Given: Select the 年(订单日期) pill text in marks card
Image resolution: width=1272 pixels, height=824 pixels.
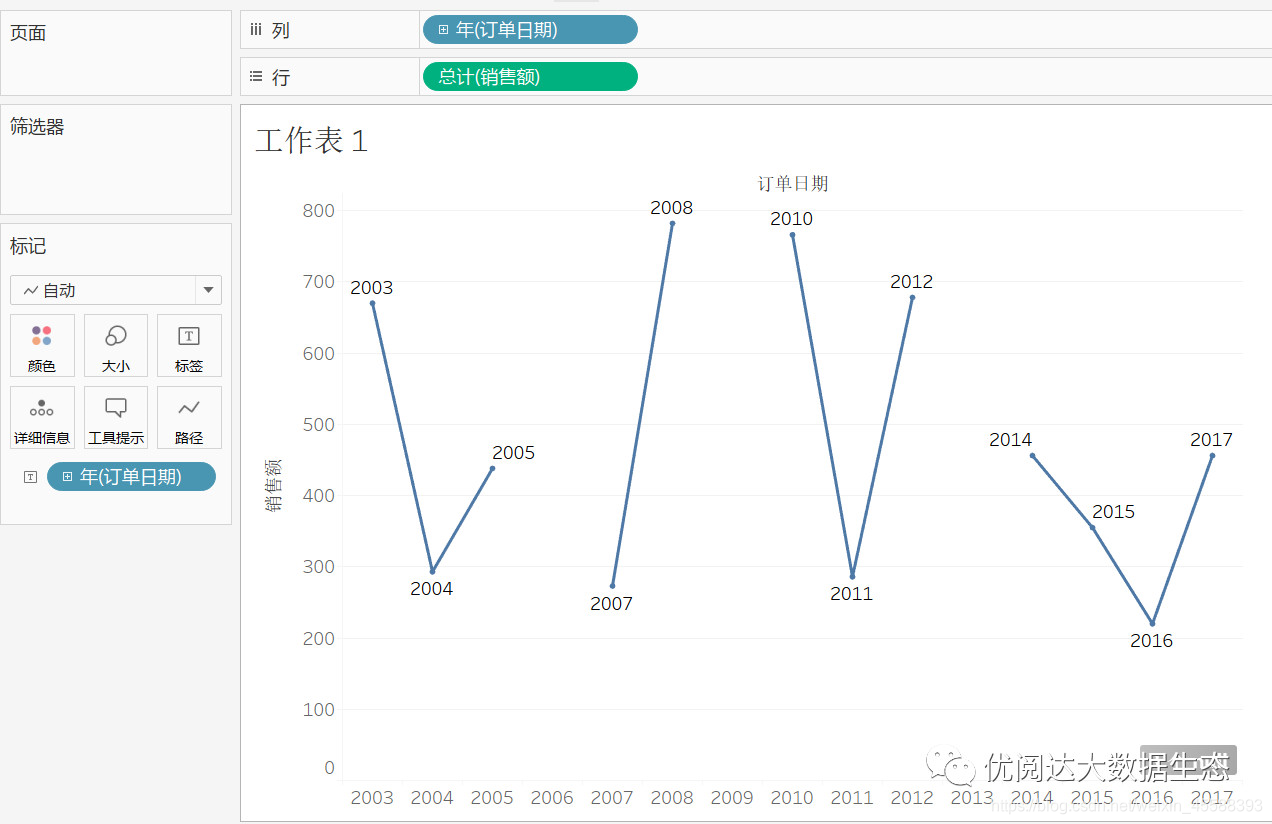Looking at the screenshot, I should [x=131, y=477].
